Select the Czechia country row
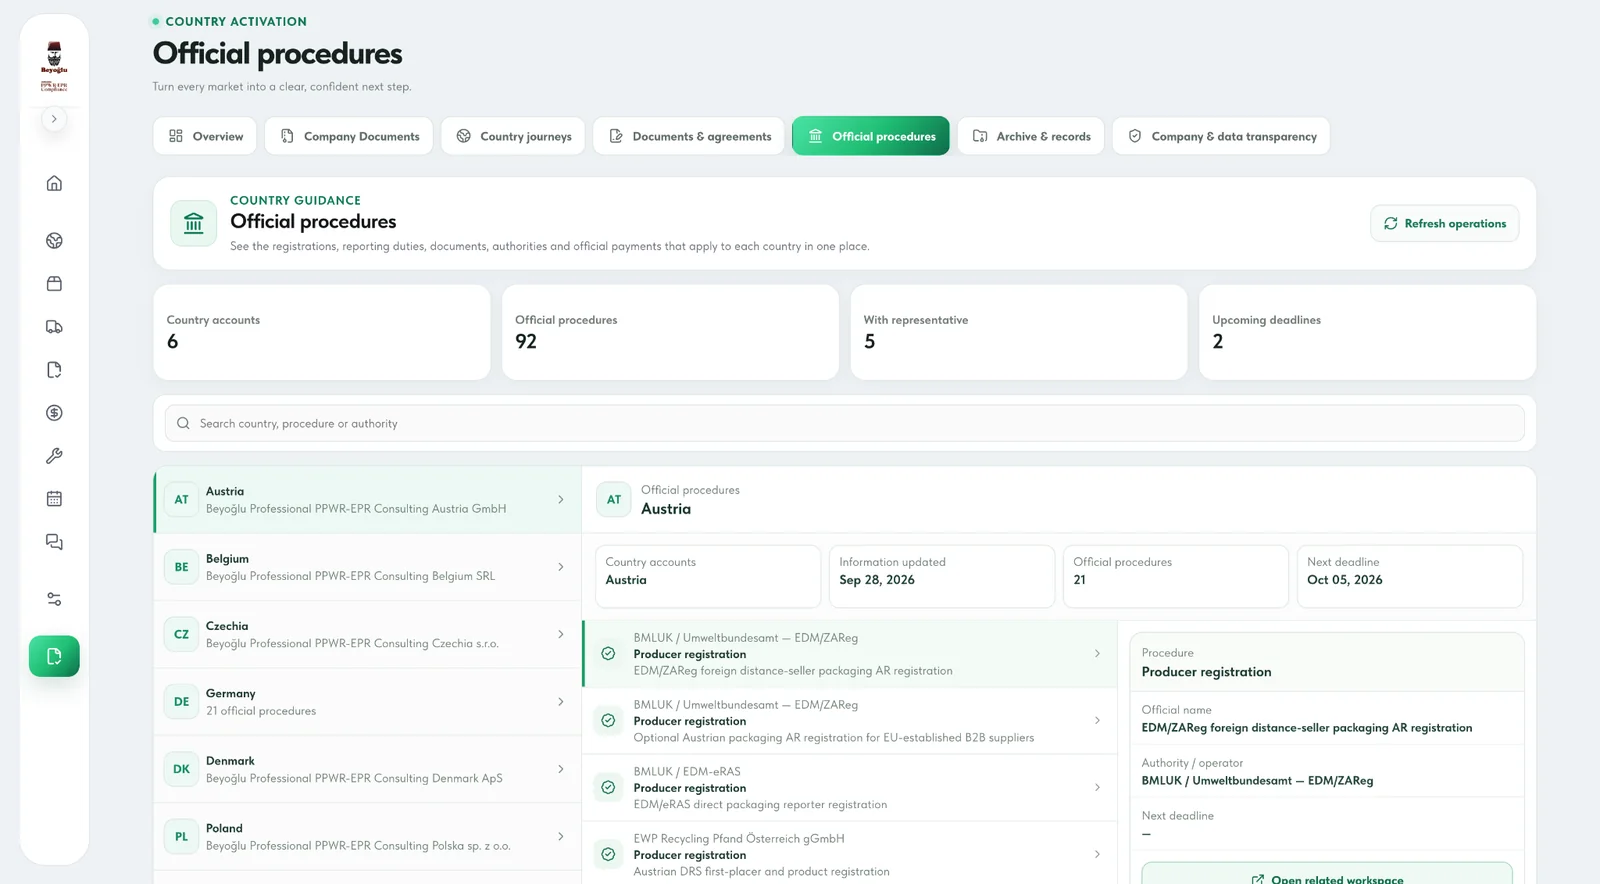 (x=368, y=634)
